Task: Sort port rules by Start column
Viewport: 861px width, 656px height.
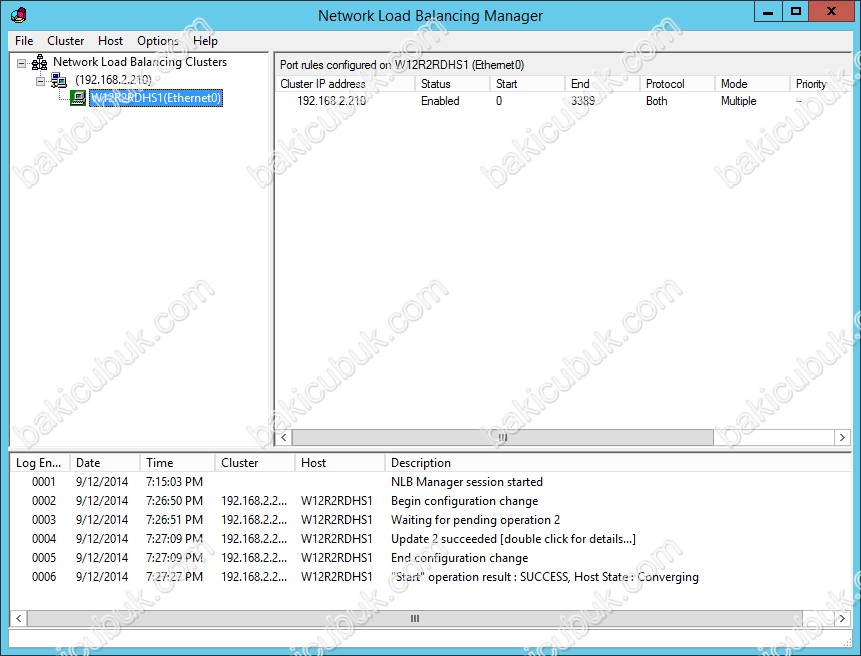Action: click(527, 83)
